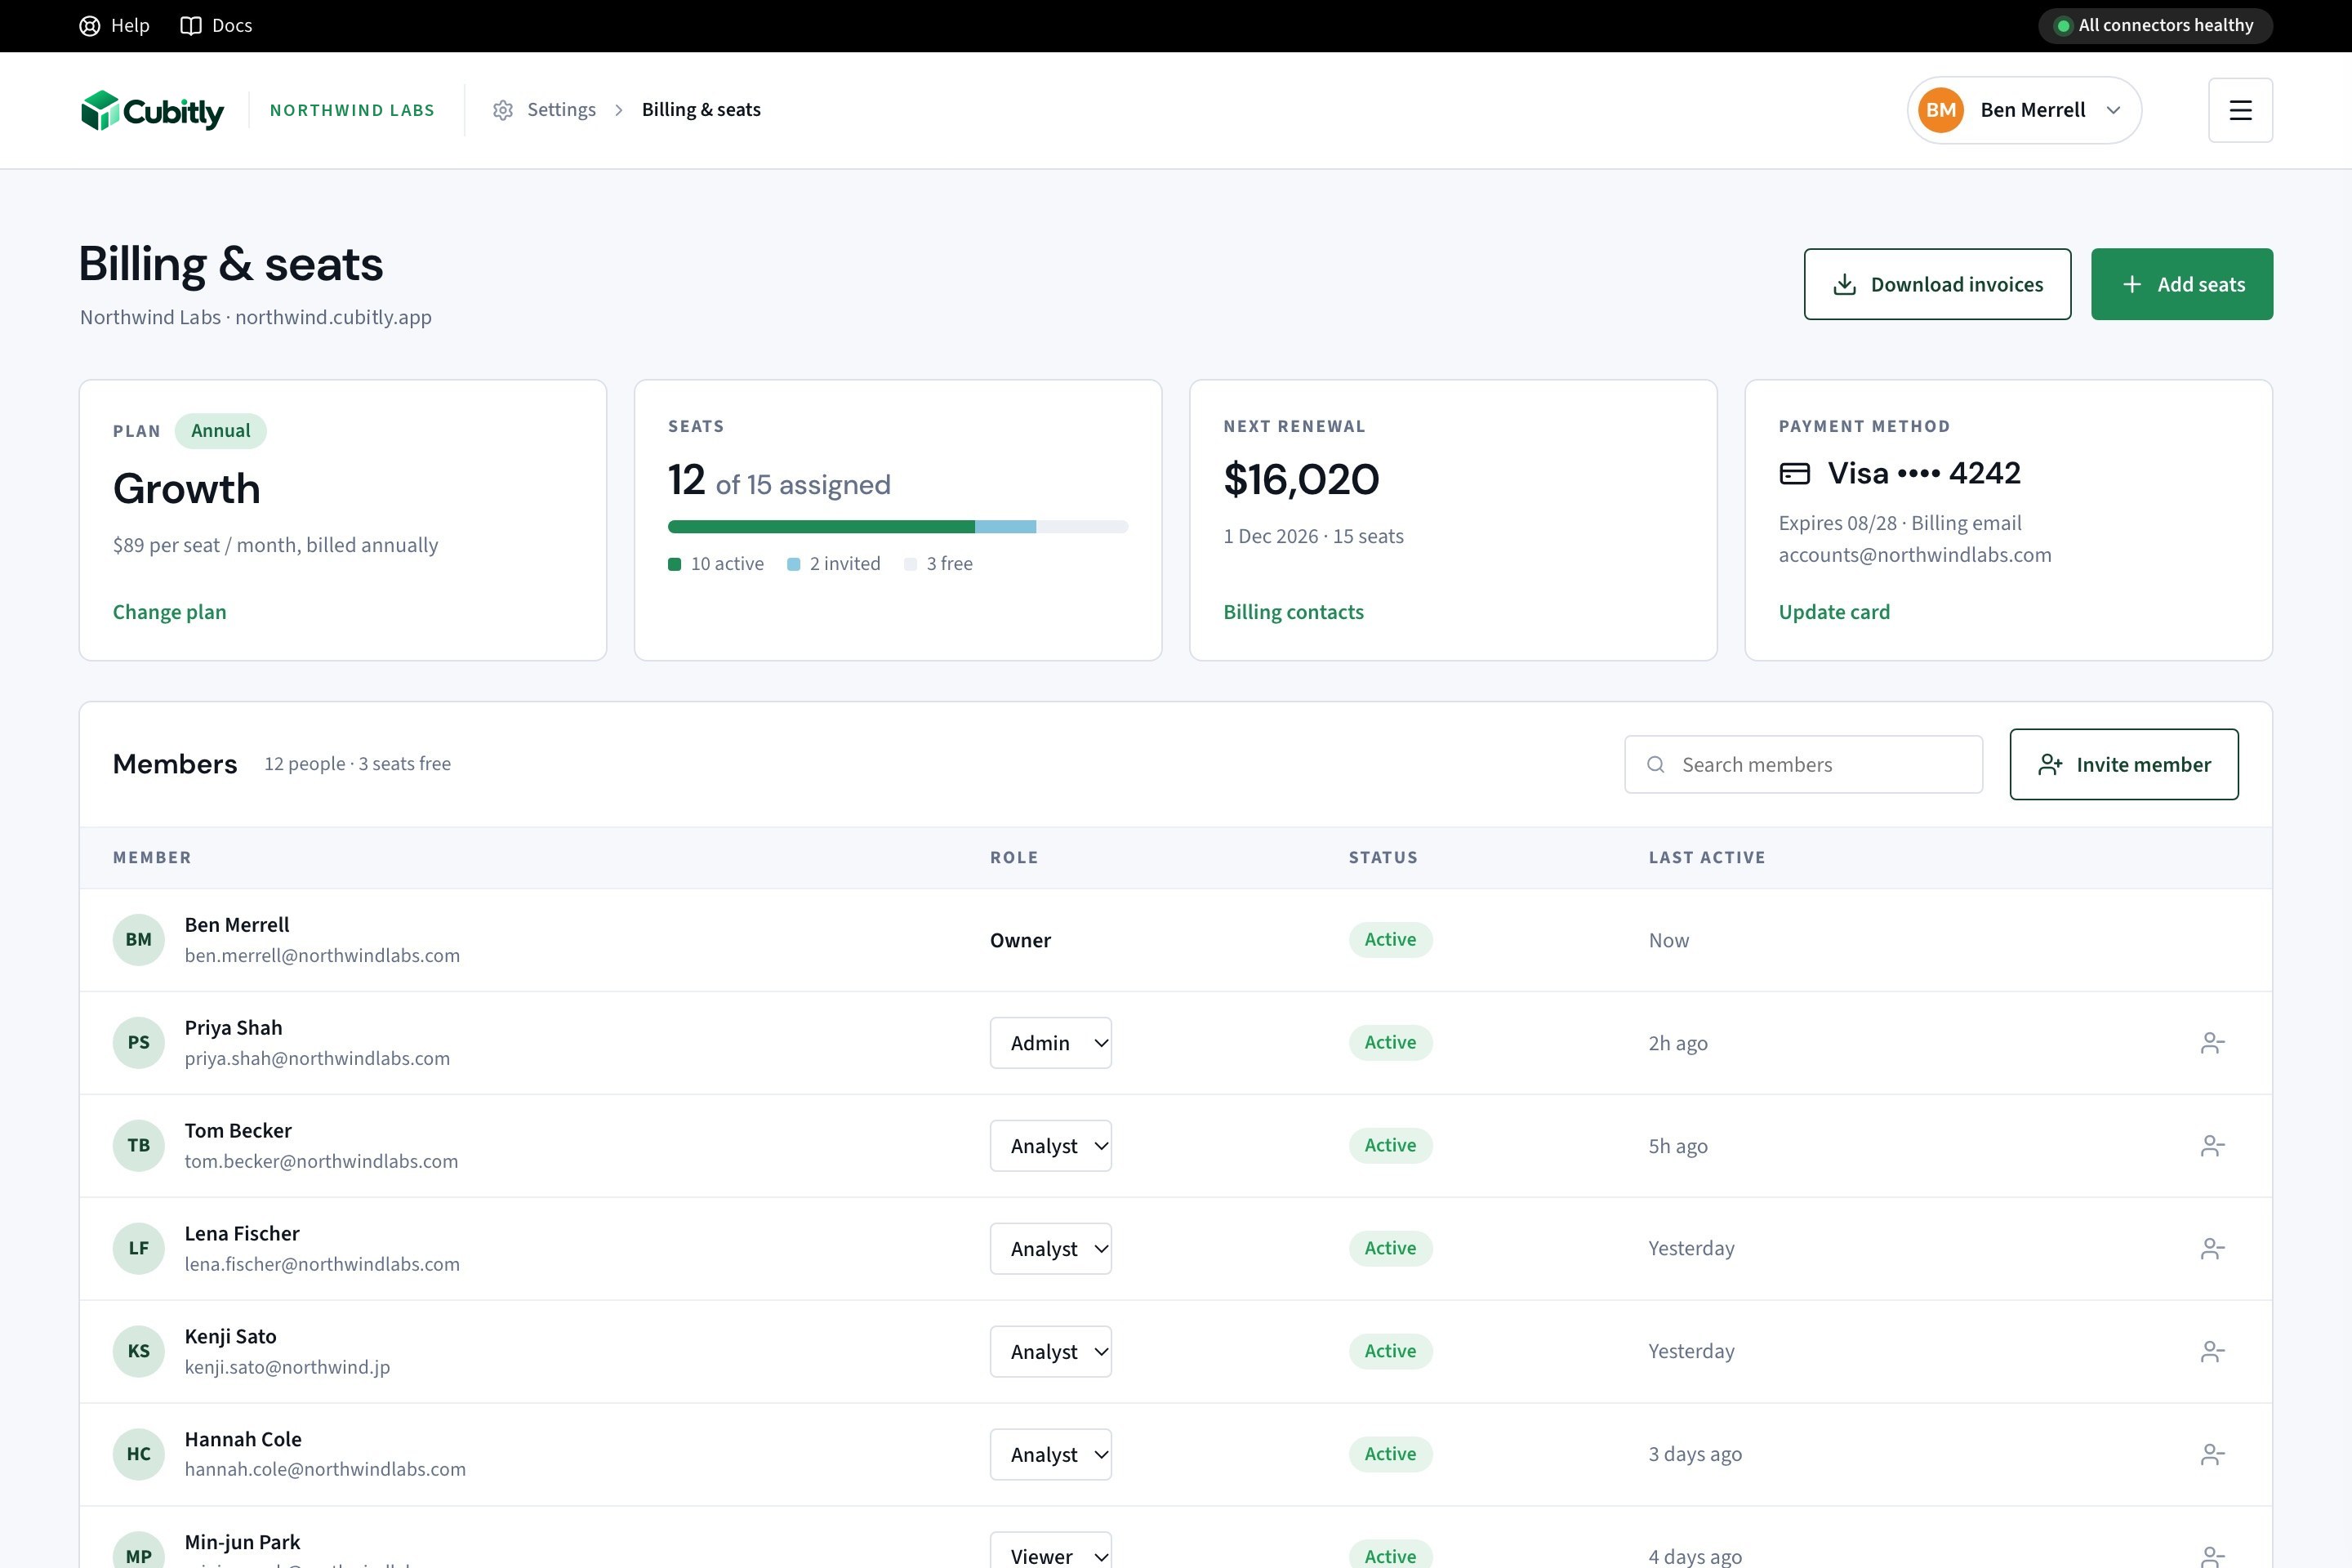Click the BM avatar in the header

click(x=1941, y=110)
